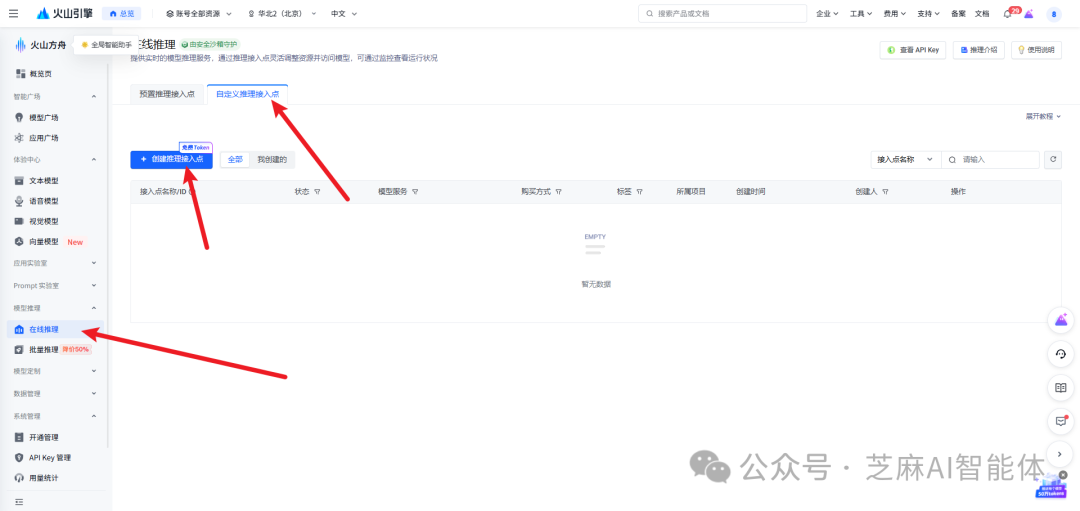1080x511 pixels.
Task: Open the floating headset support icon
Action: [x=1061, y=354]
